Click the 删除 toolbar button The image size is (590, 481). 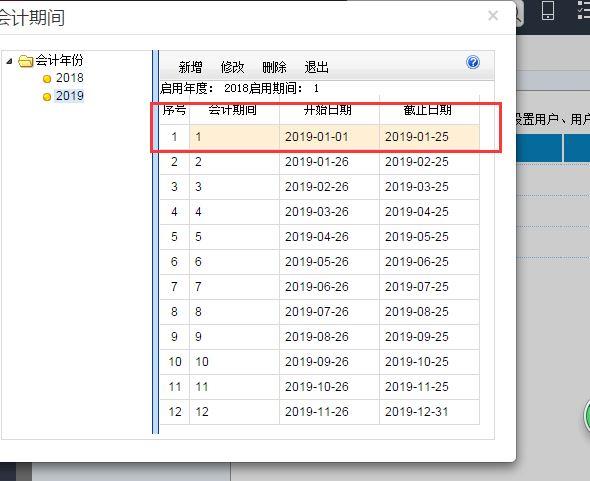[274, 67]
